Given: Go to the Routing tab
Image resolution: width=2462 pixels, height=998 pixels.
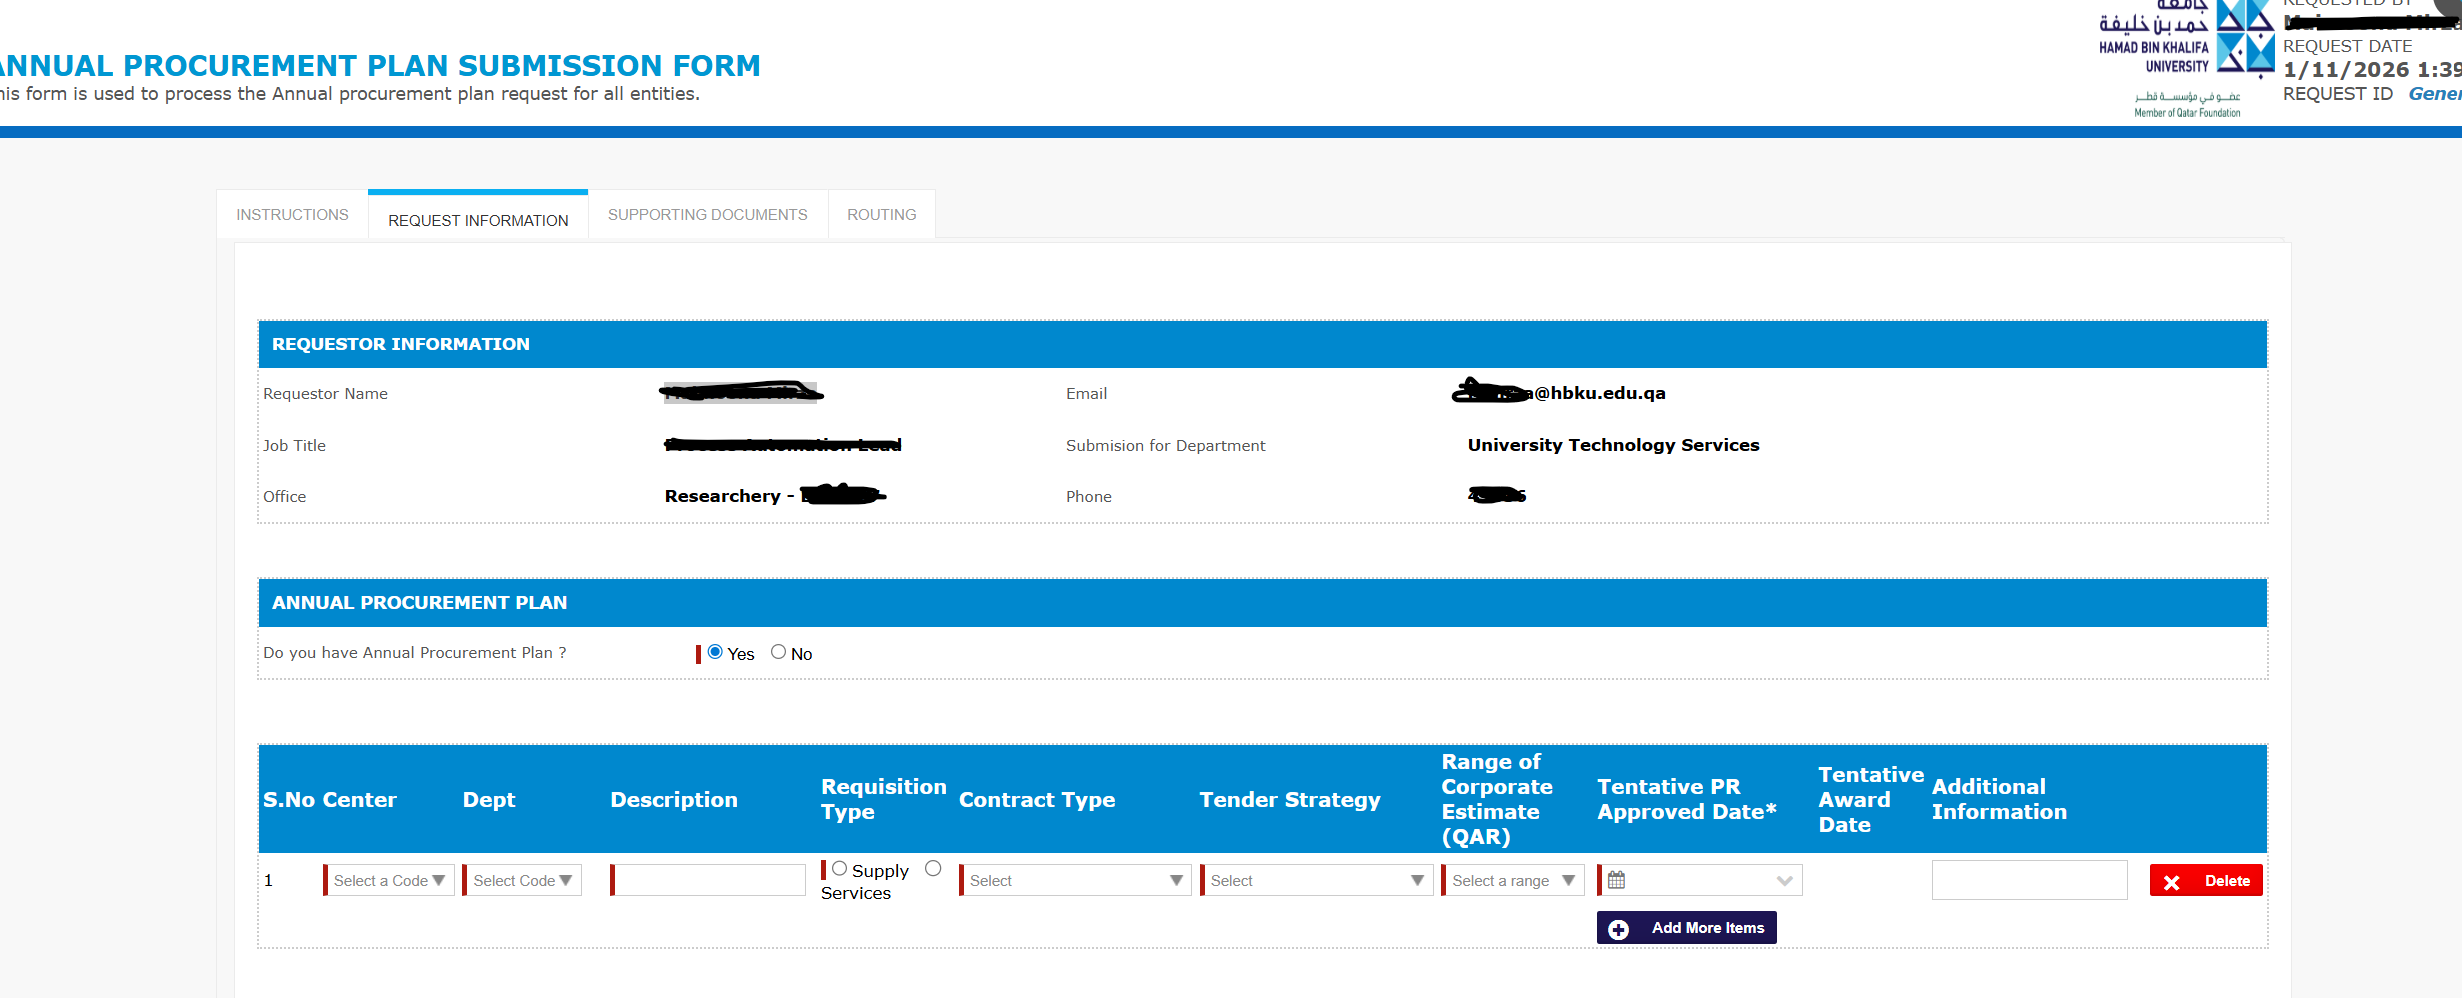Looking at the screenshot, I should [881, 215].
